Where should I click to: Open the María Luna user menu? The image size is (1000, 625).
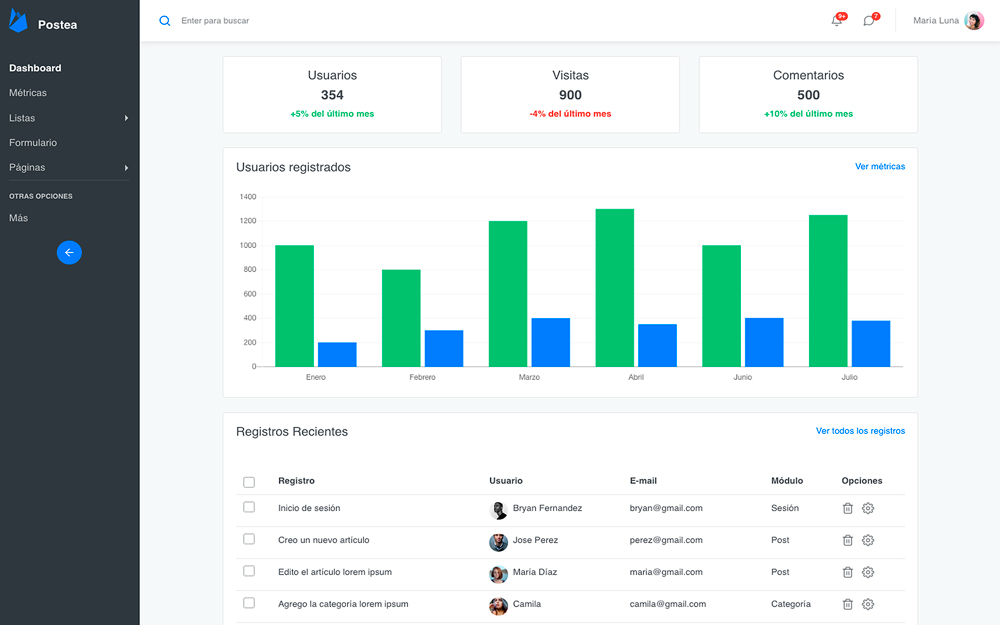[947, 21]
